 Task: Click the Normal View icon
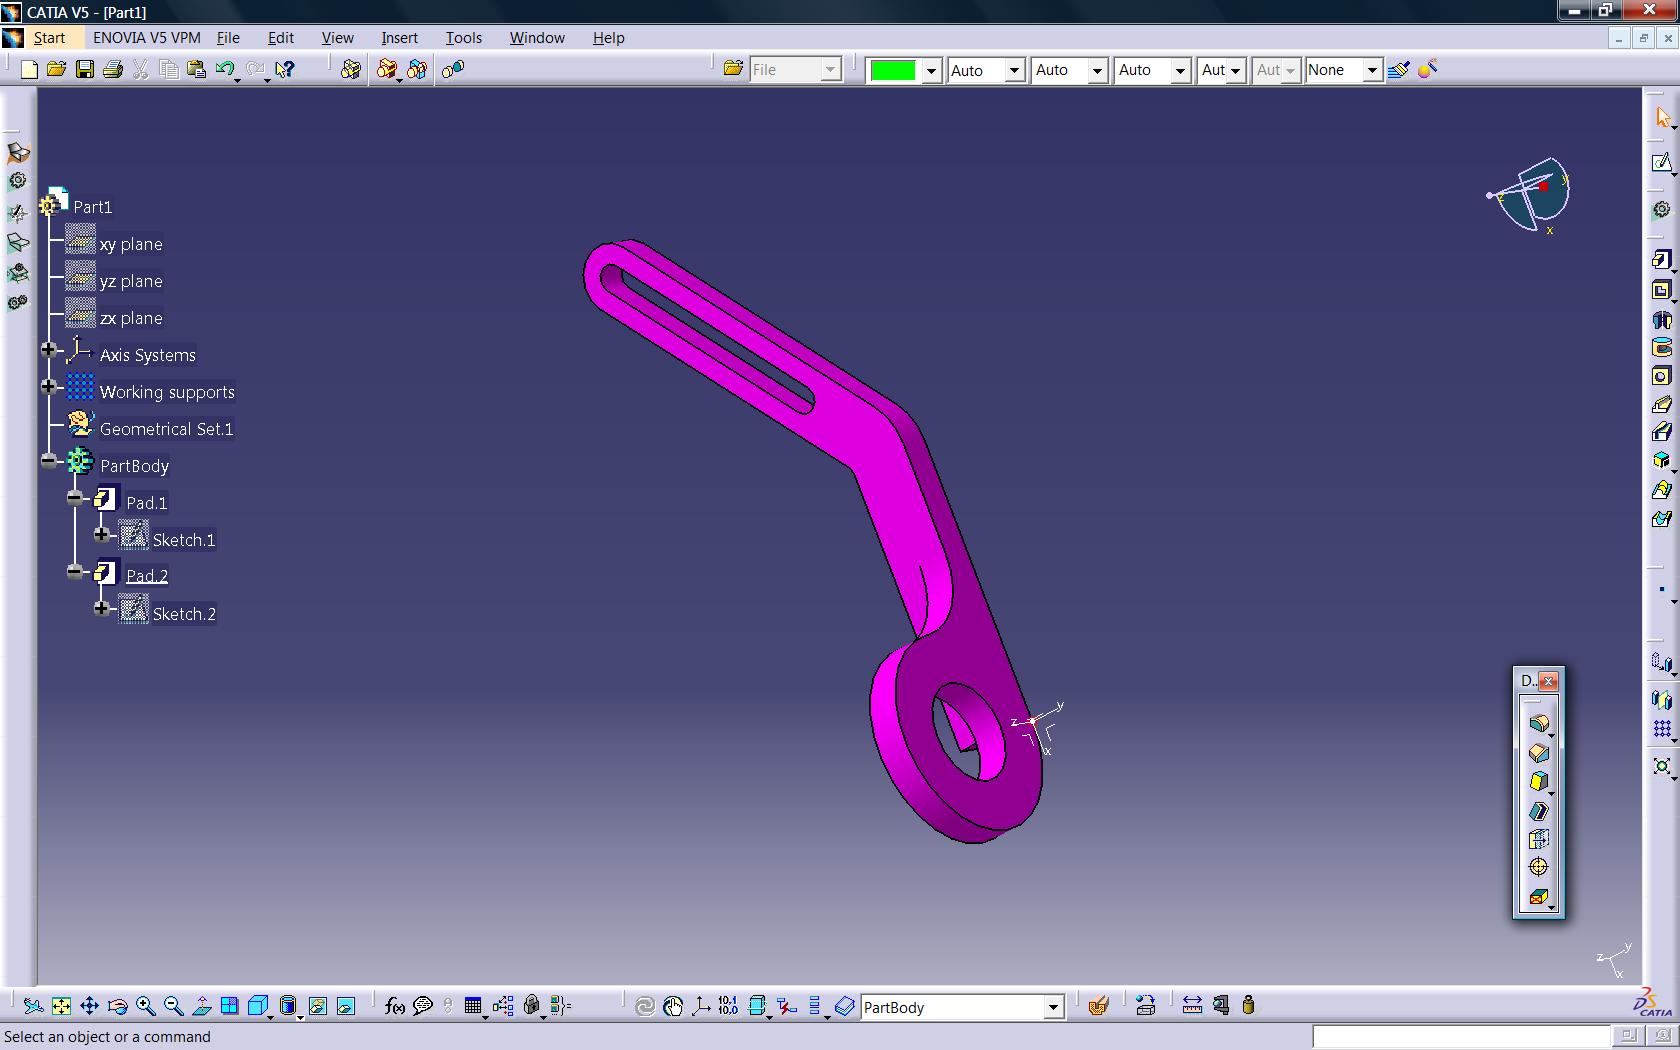point(201,1006)
